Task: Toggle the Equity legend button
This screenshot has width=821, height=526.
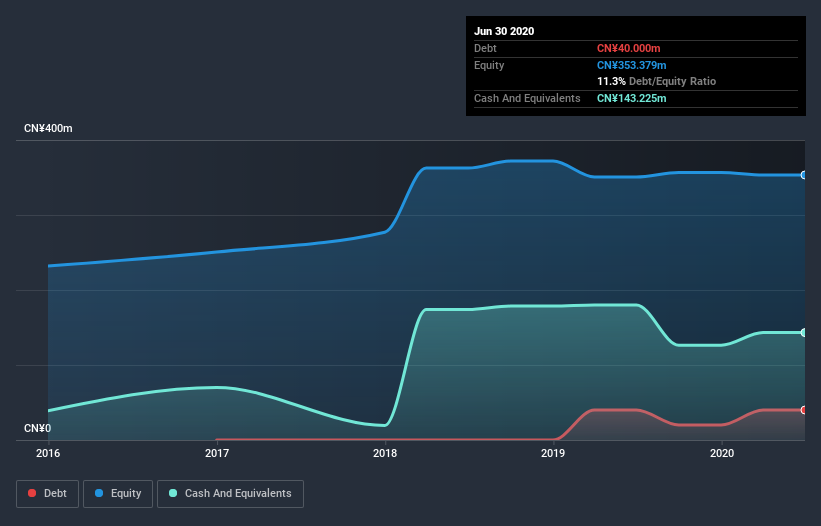Action: pyautogui.click(x=118, y=494)
